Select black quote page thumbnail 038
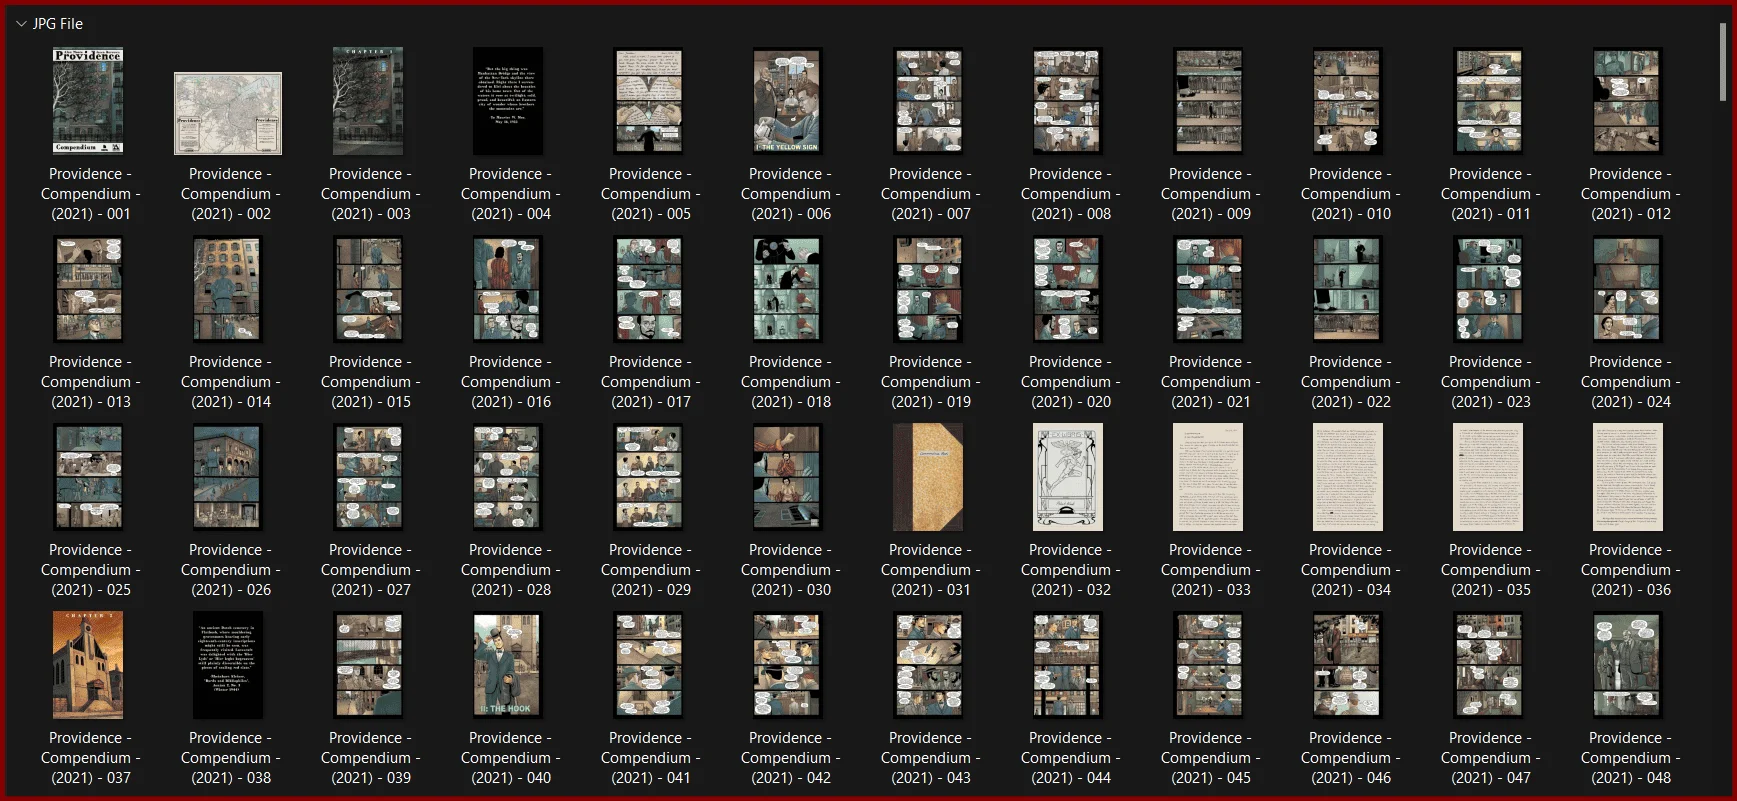1737x801 pixels. 228,665
